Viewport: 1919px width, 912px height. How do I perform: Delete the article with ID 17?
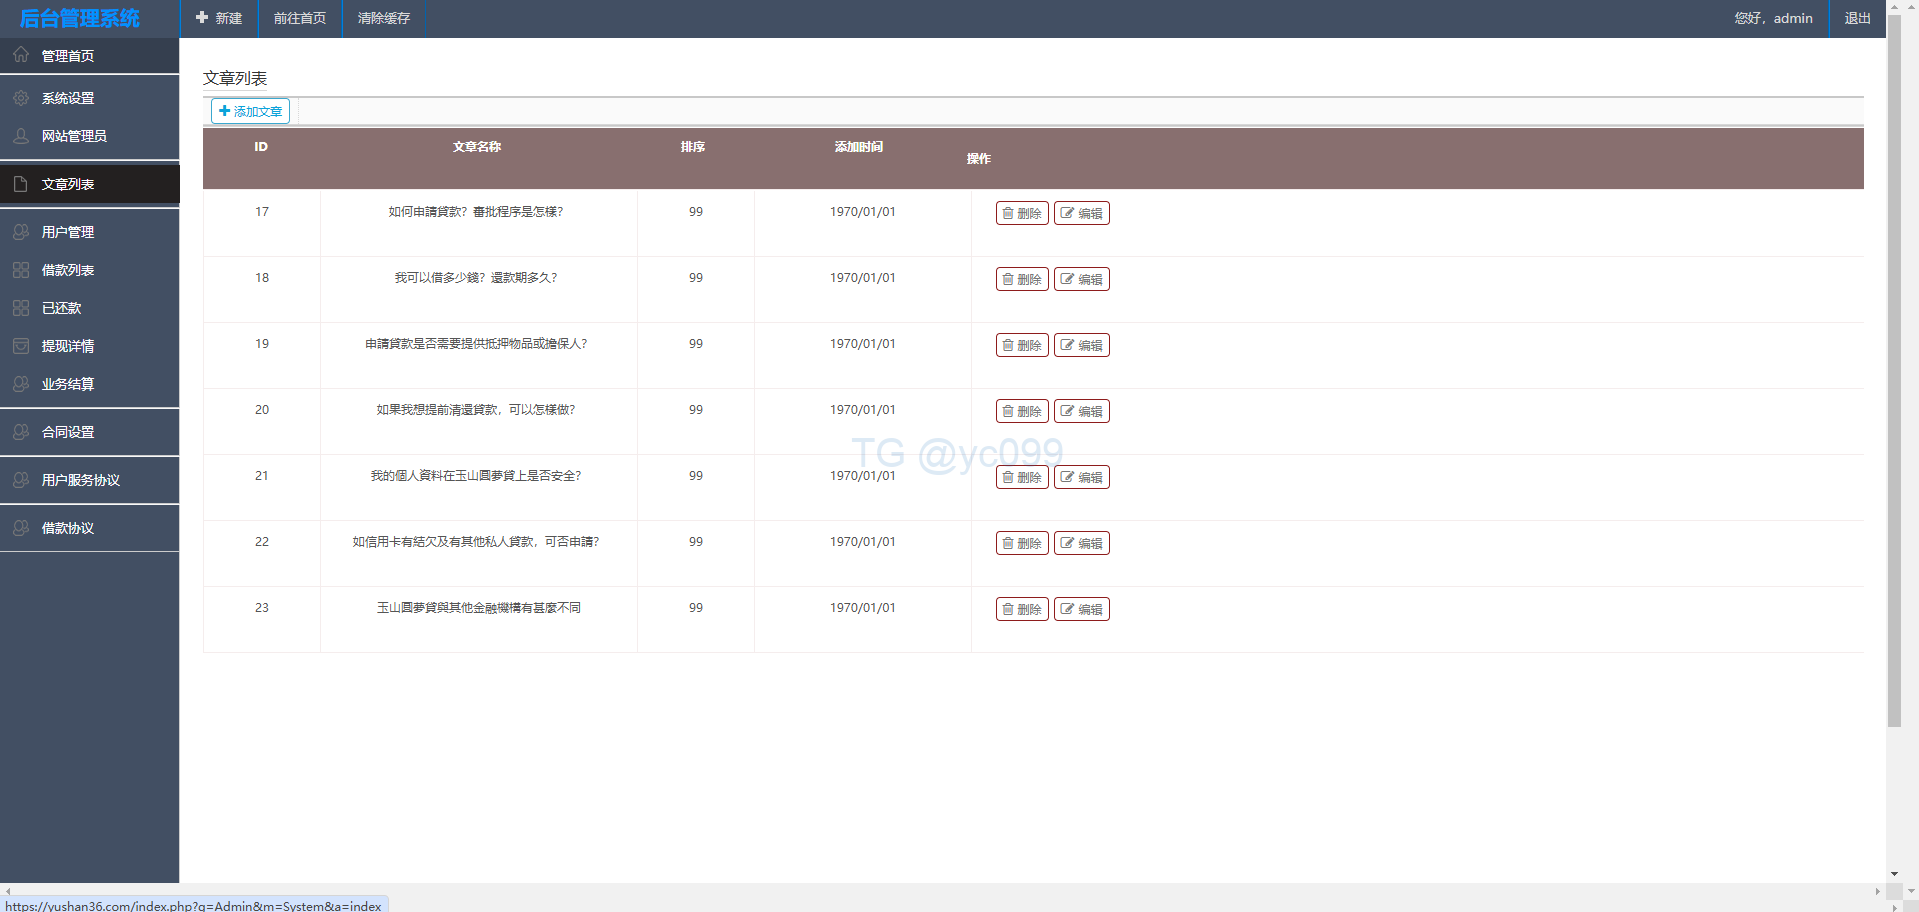point(1022,213)
